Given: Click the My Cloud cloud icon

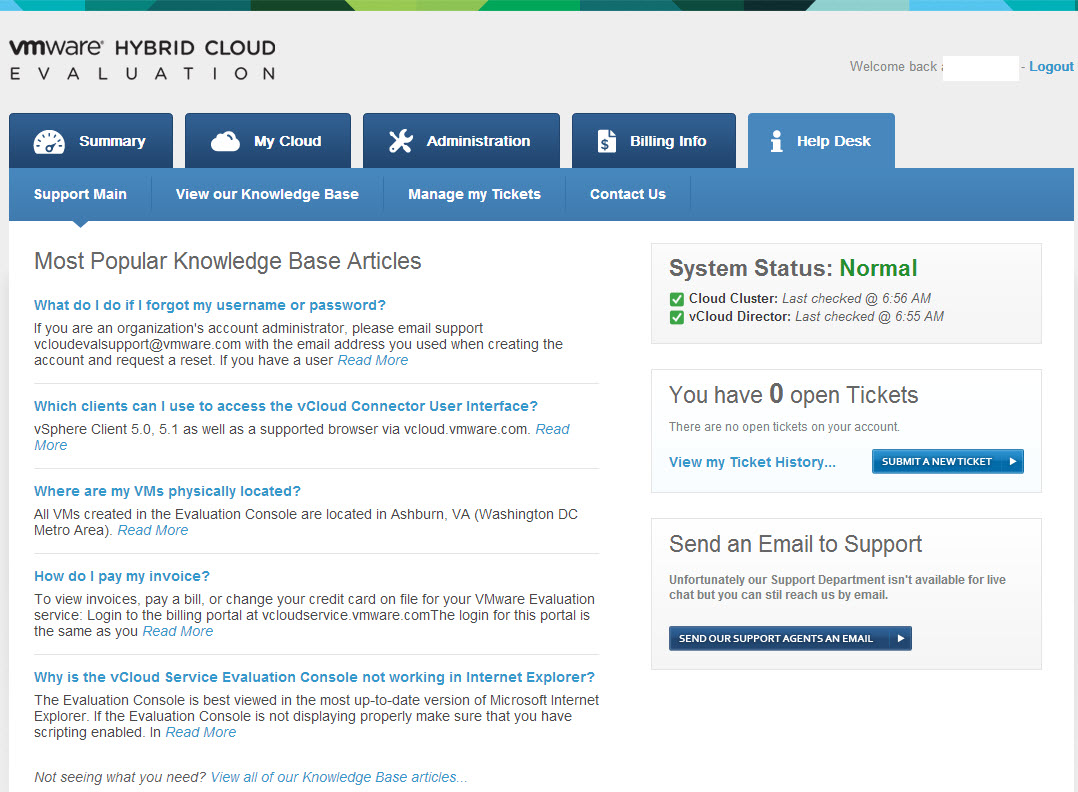Looking at the screenshot, I should click(225, 142).
